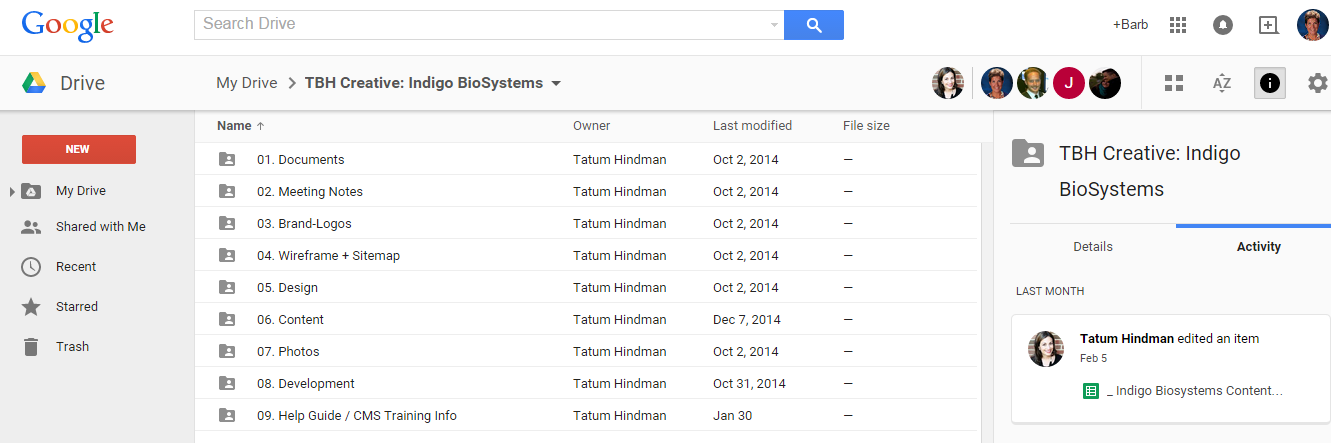The image size is (1331, 443).
Task: Open the TBH Creative folder dropdown
Action: 556,83
